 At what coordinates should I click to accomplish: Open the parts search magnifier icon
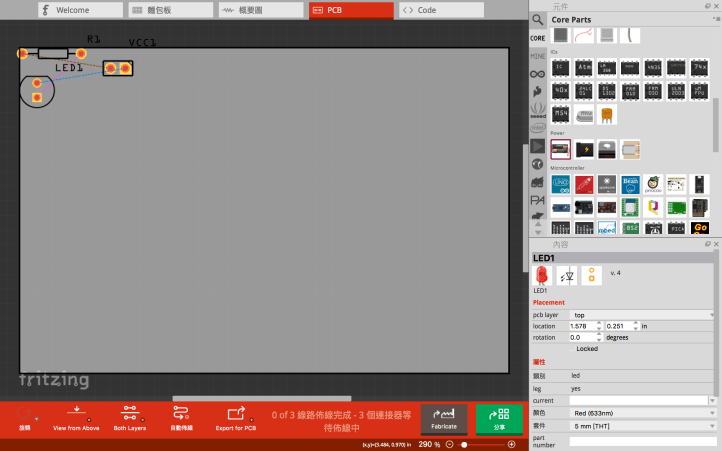[538, 19]
